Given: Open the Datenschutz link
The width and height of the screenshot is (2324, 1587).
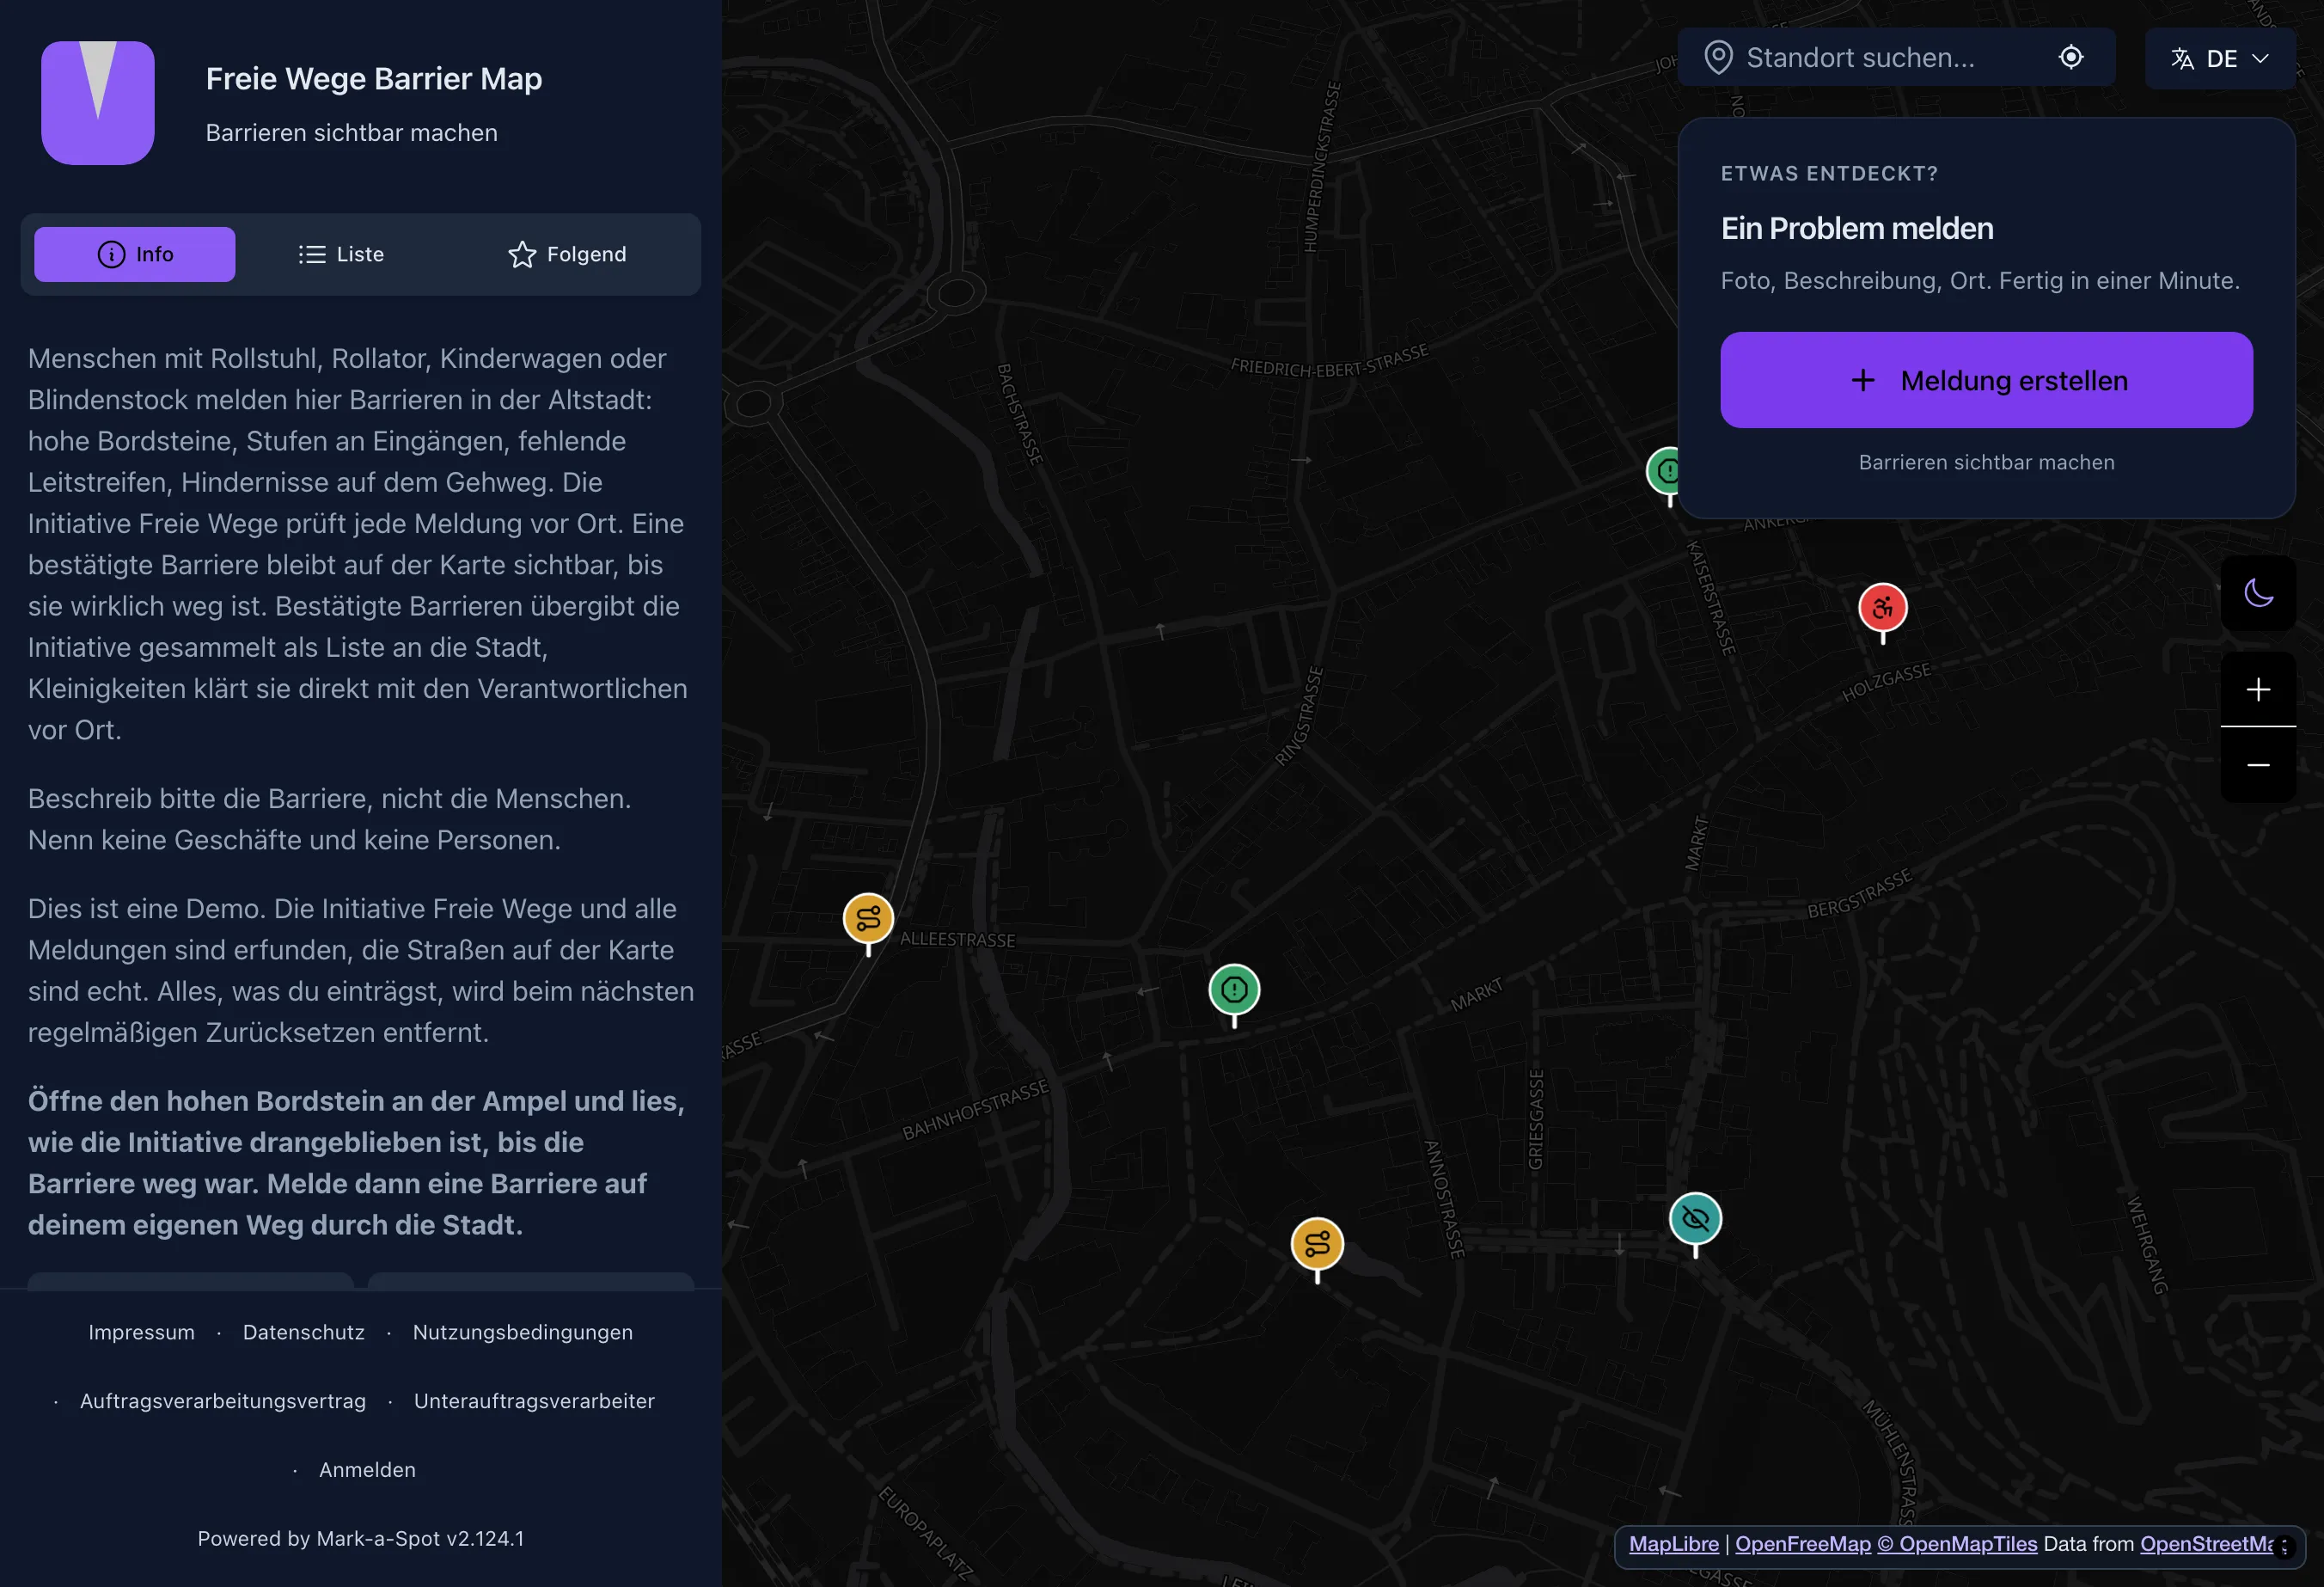Looking at the screenshot, I should (x=304, y=1332).
